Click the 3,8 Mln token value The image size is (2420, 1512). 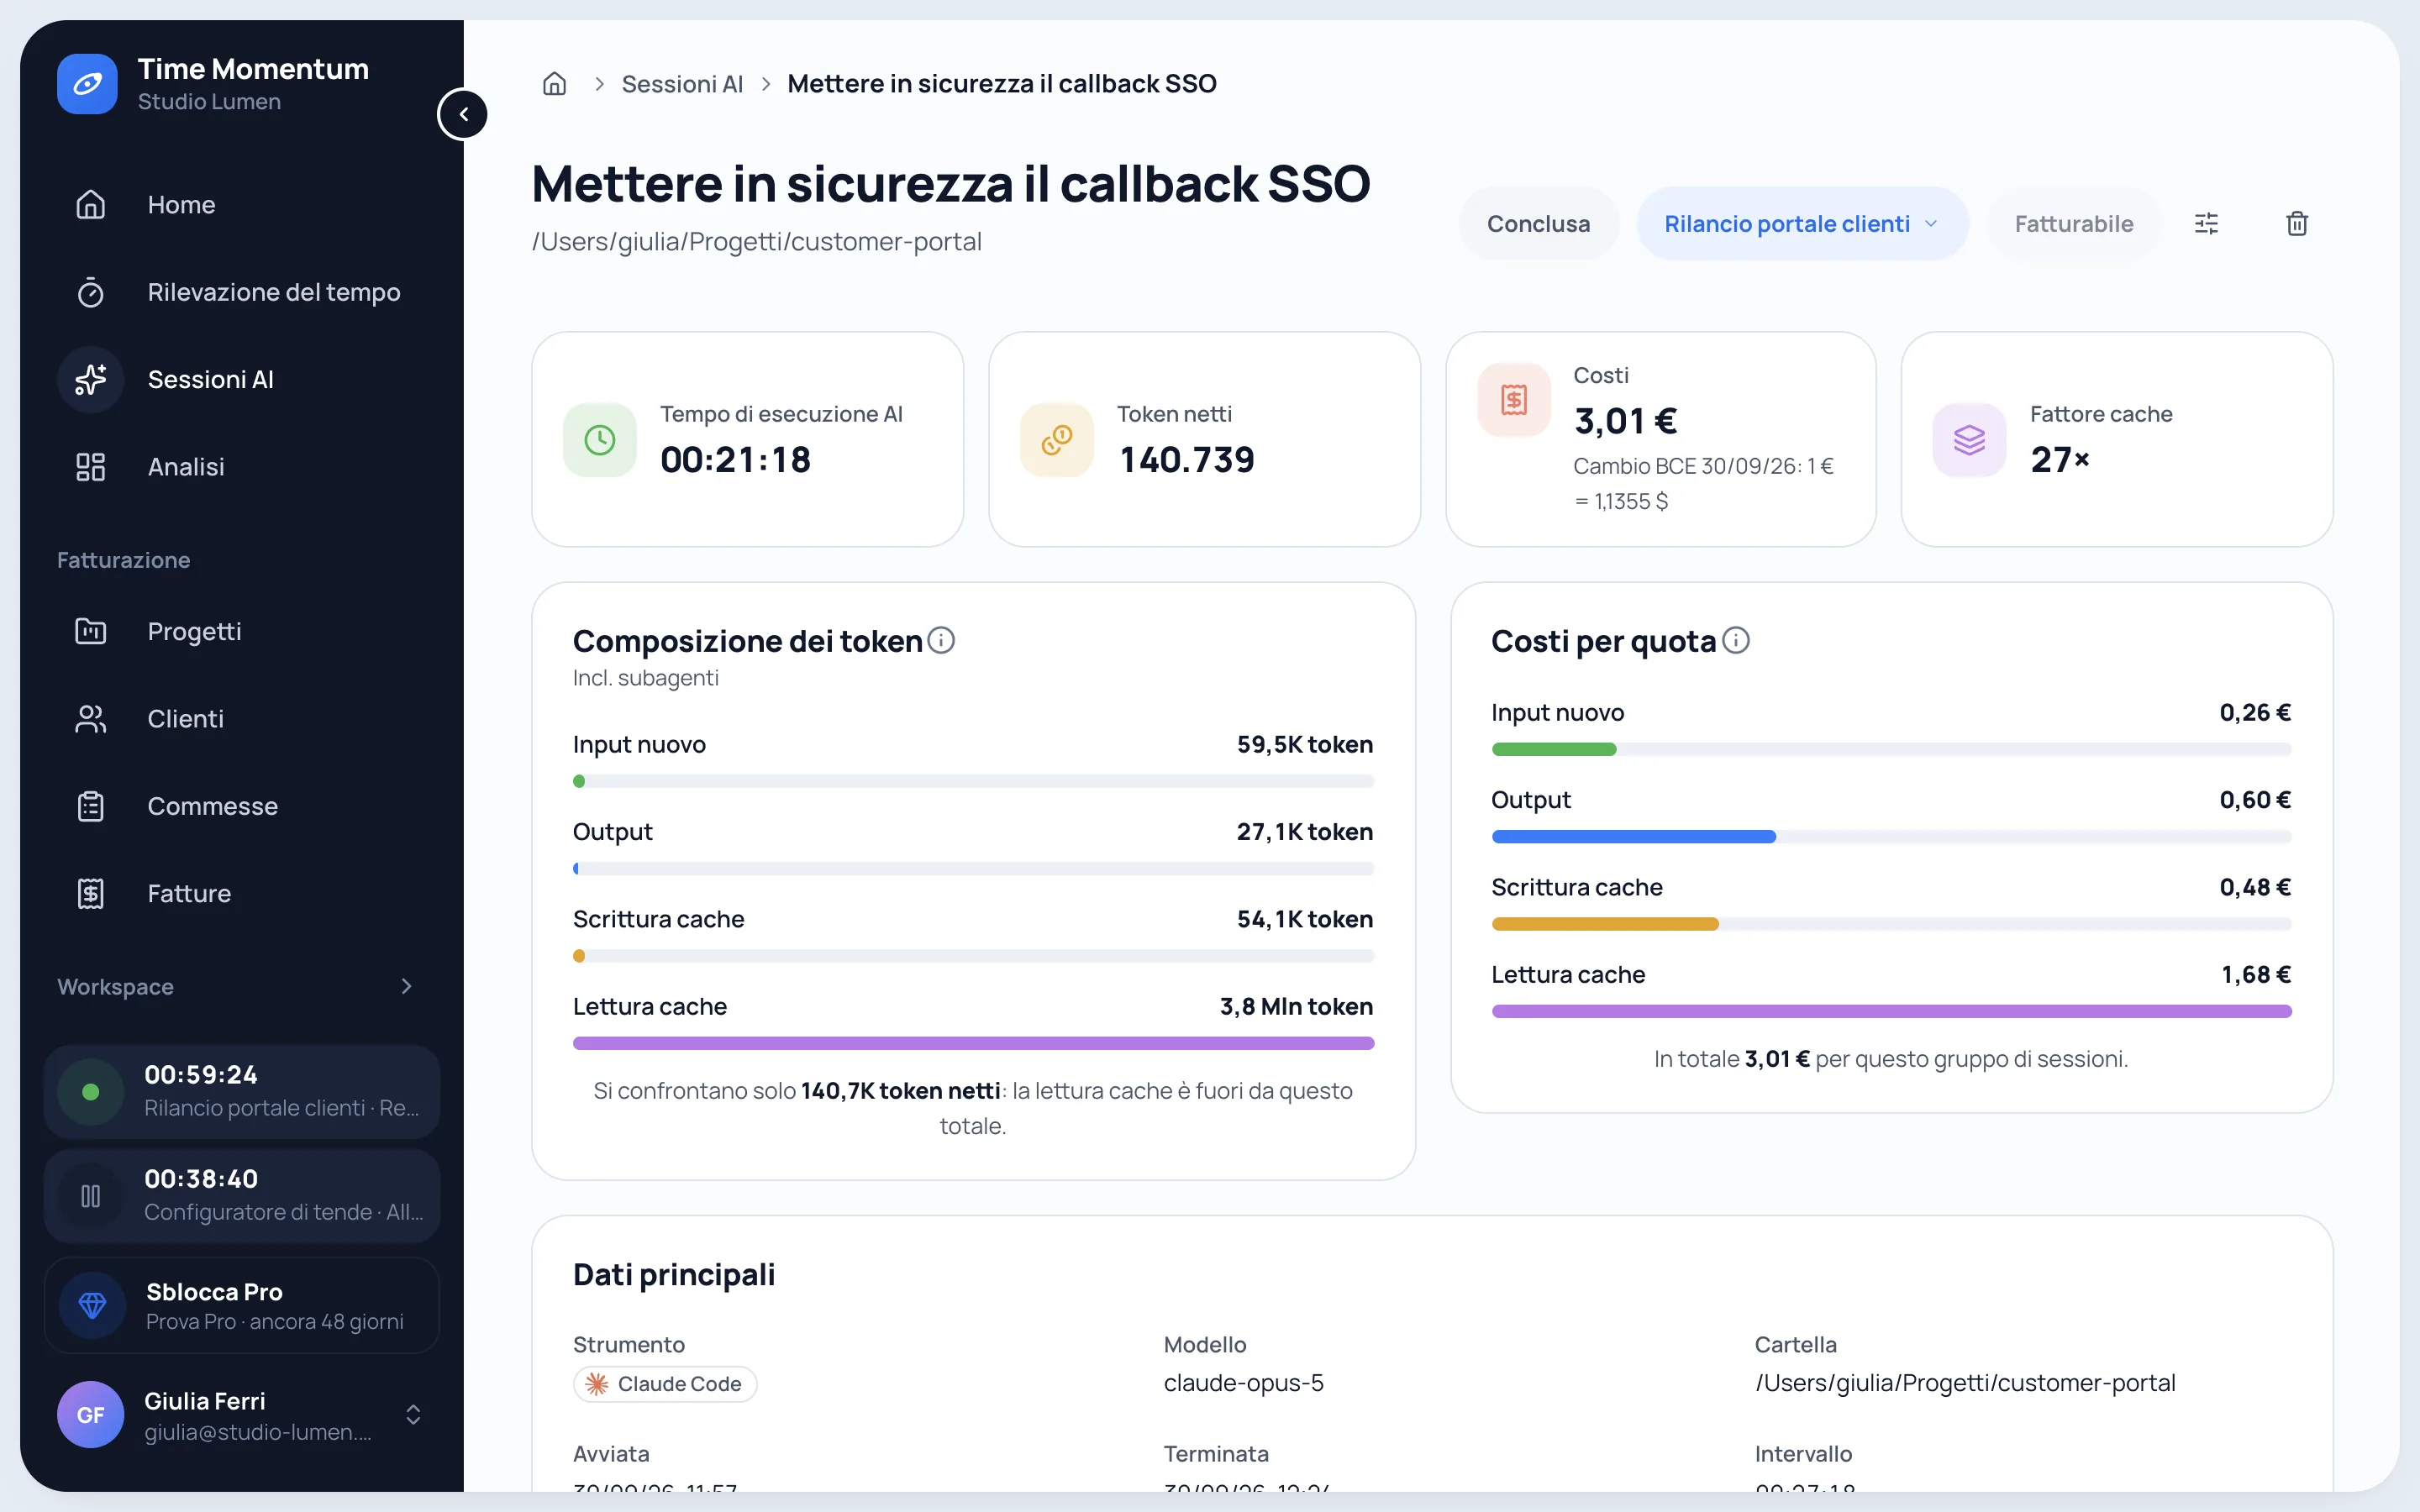(1296, 1007)
